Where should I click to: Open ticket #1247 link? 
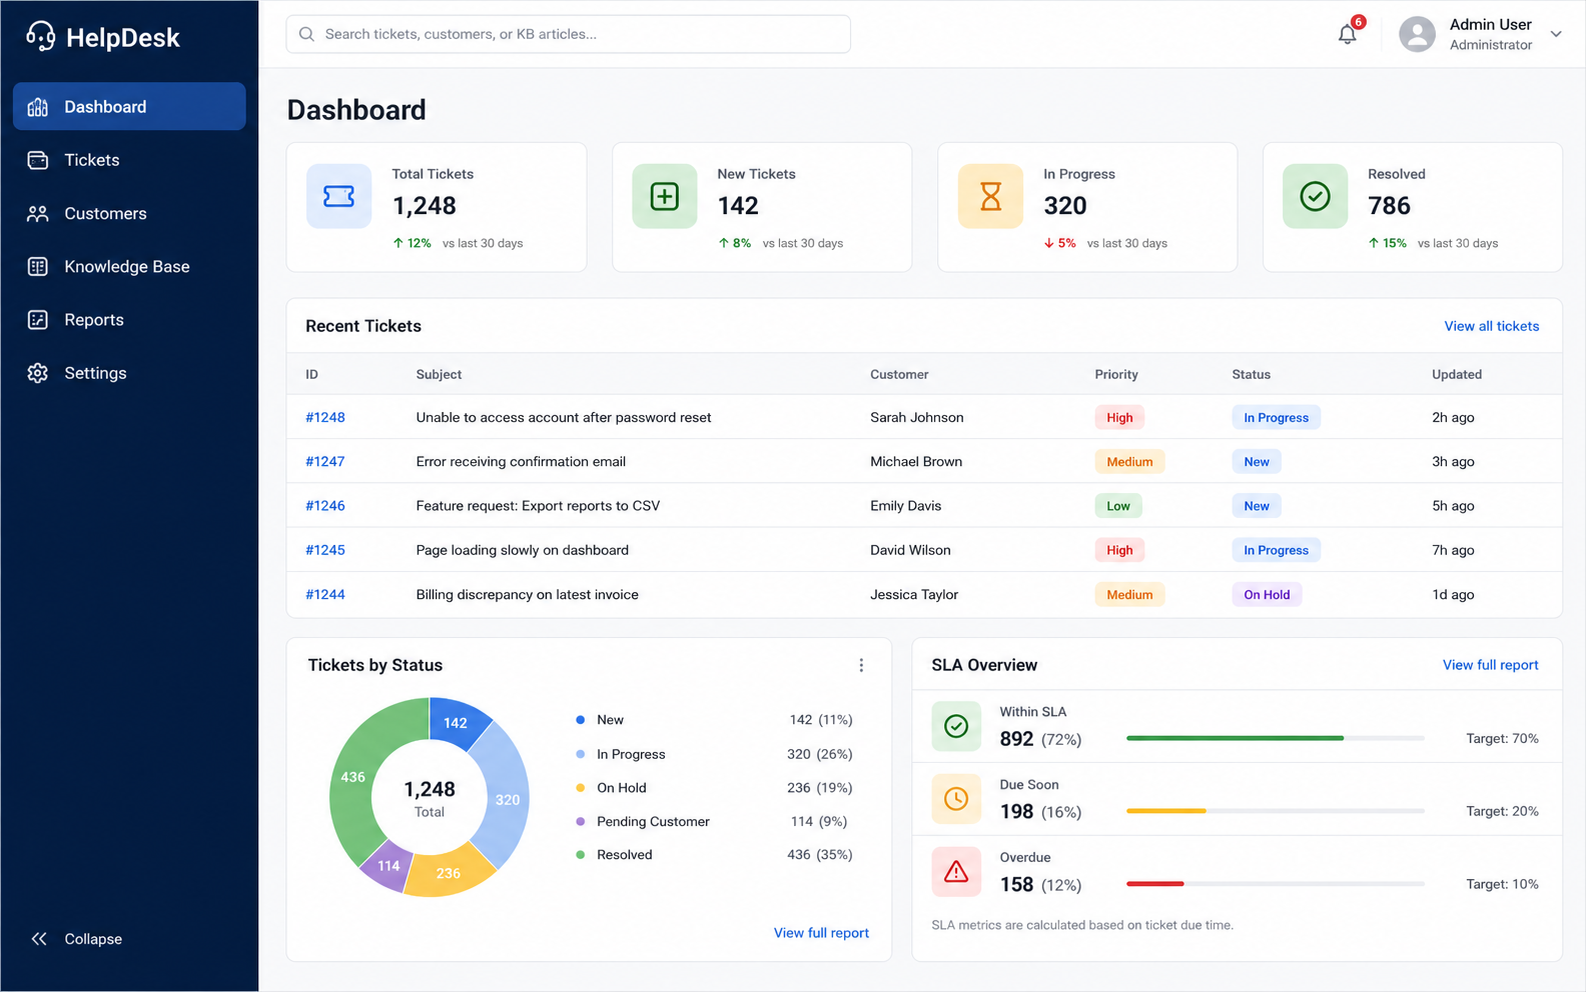pos(325,461)
